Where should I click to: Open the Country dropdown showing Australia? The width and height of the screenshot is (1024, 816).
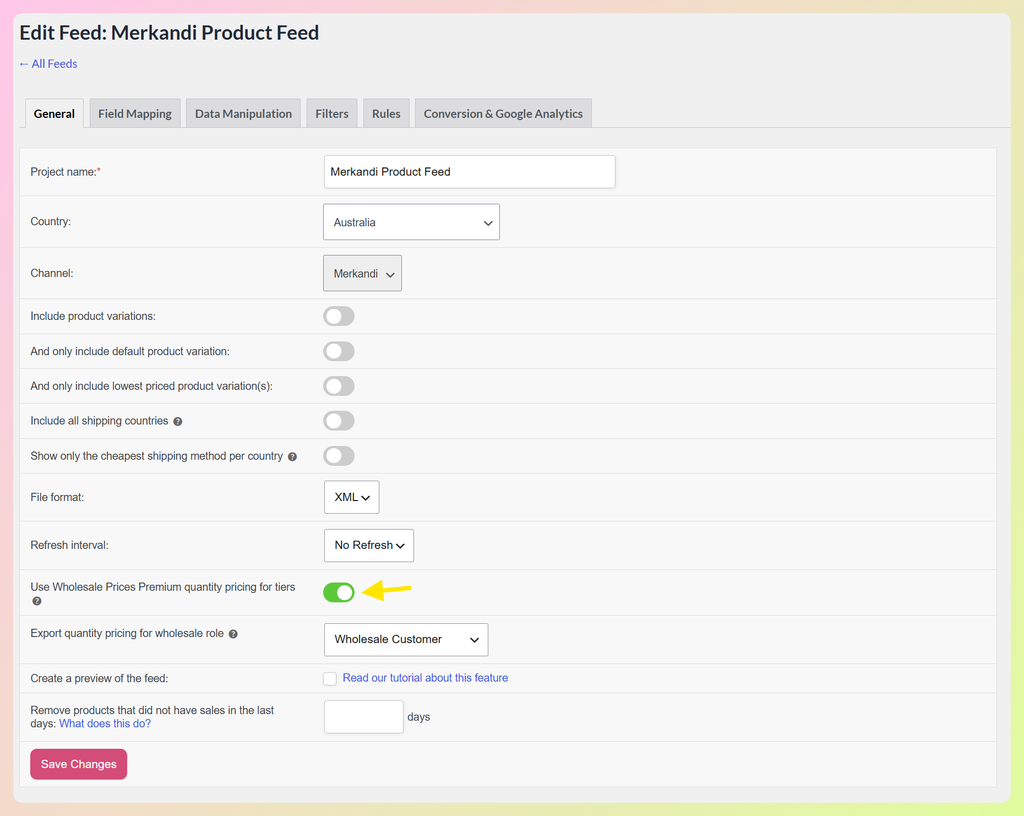411,222
